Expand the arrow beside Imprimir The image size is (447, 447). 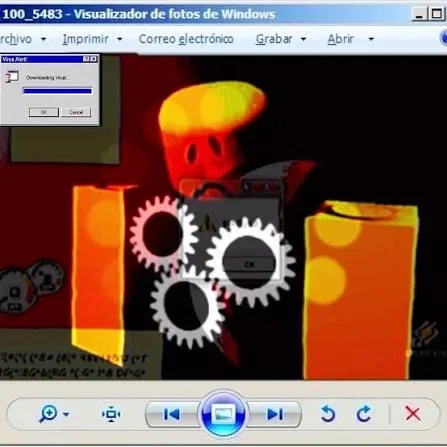[x=119, y=39]
